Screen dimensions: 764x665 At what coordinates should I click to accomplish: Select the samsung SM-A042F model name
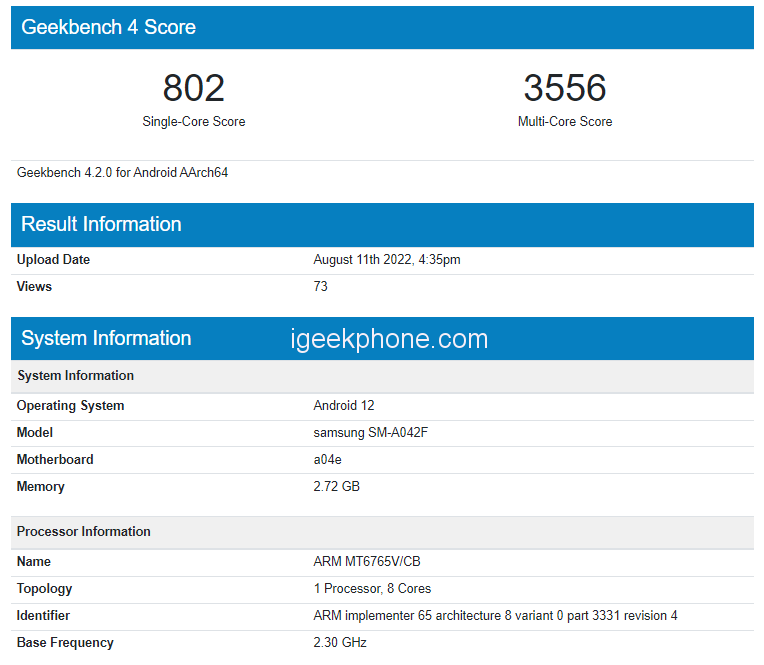pyautogui.click(x=378, y=433)
